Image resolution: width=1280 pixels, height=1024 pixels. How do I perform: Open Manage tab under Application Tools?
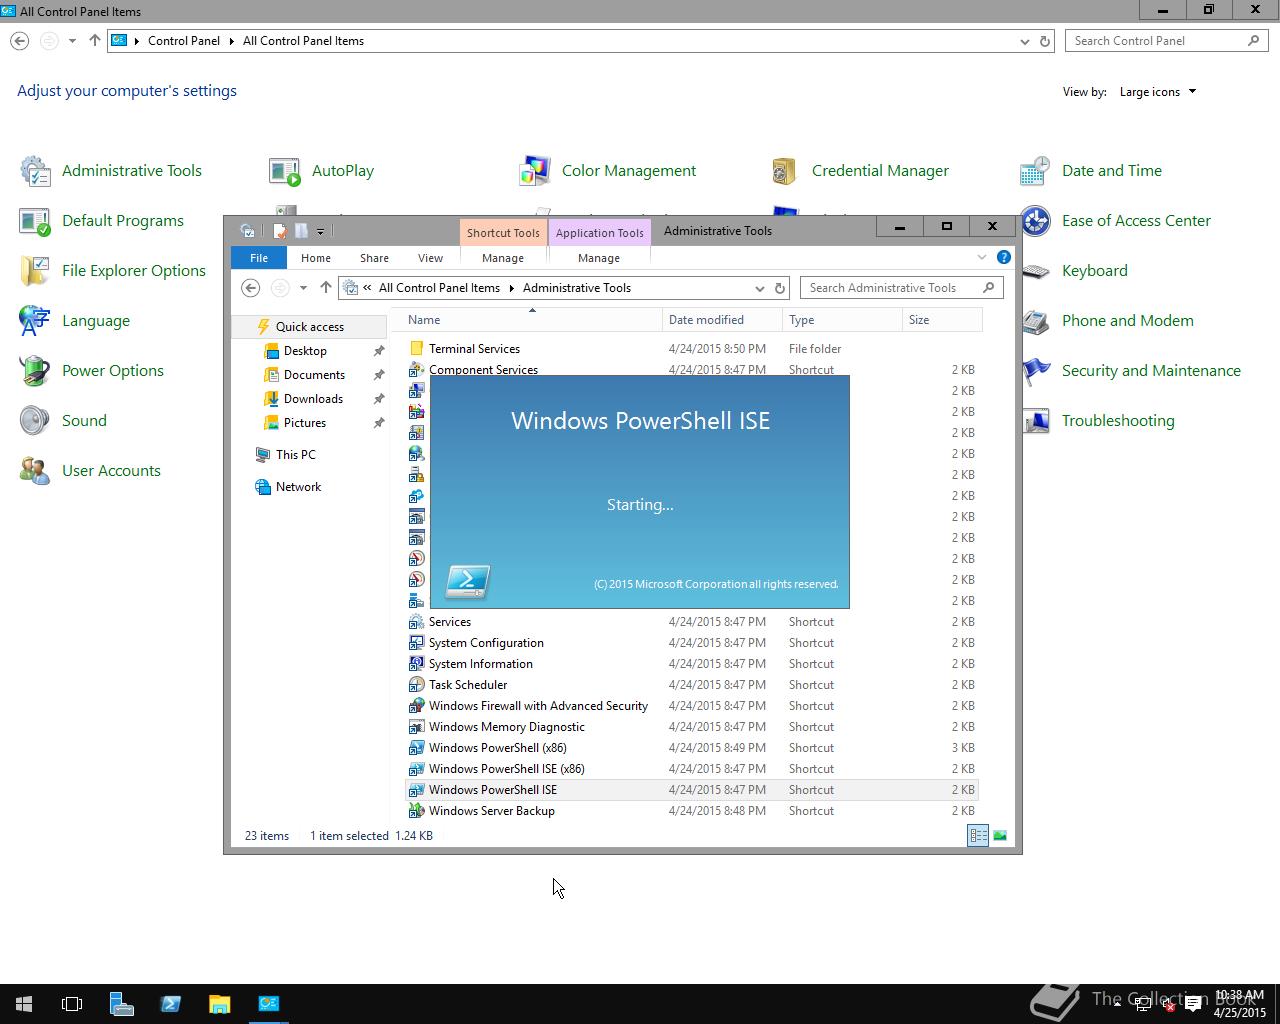tap(599, 258)
